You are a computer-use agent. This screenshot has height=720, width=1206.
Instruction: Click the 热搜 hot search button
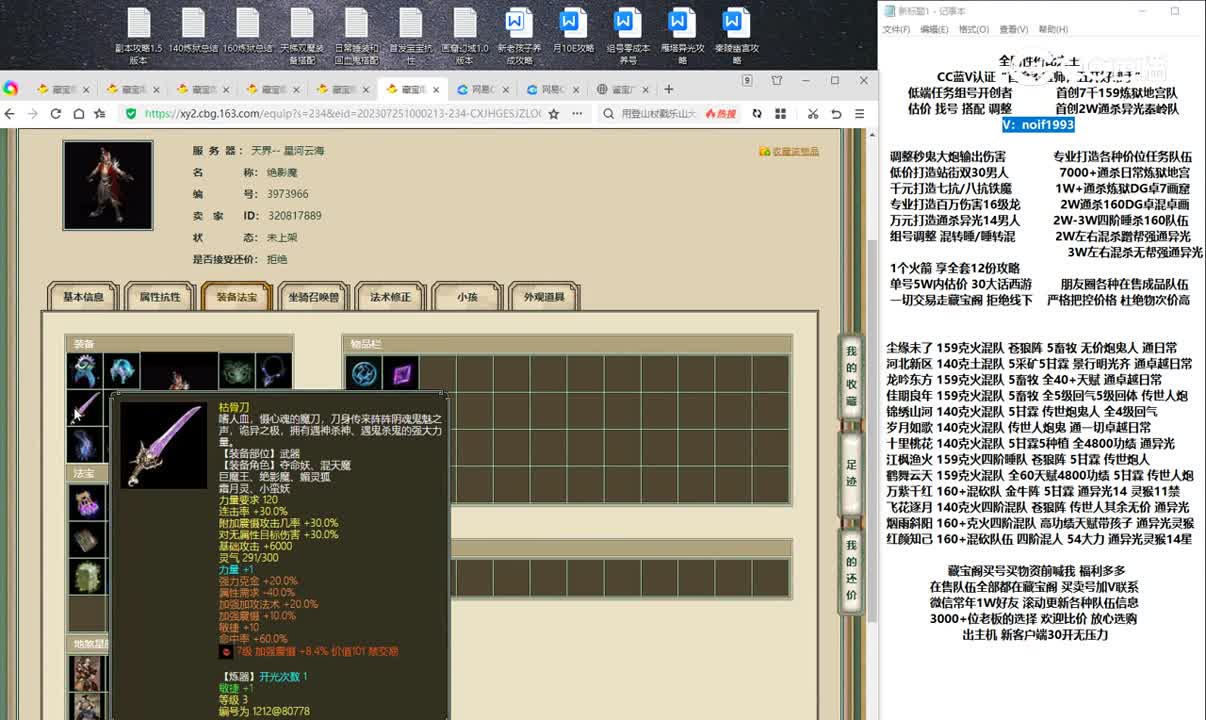[721, 114]
